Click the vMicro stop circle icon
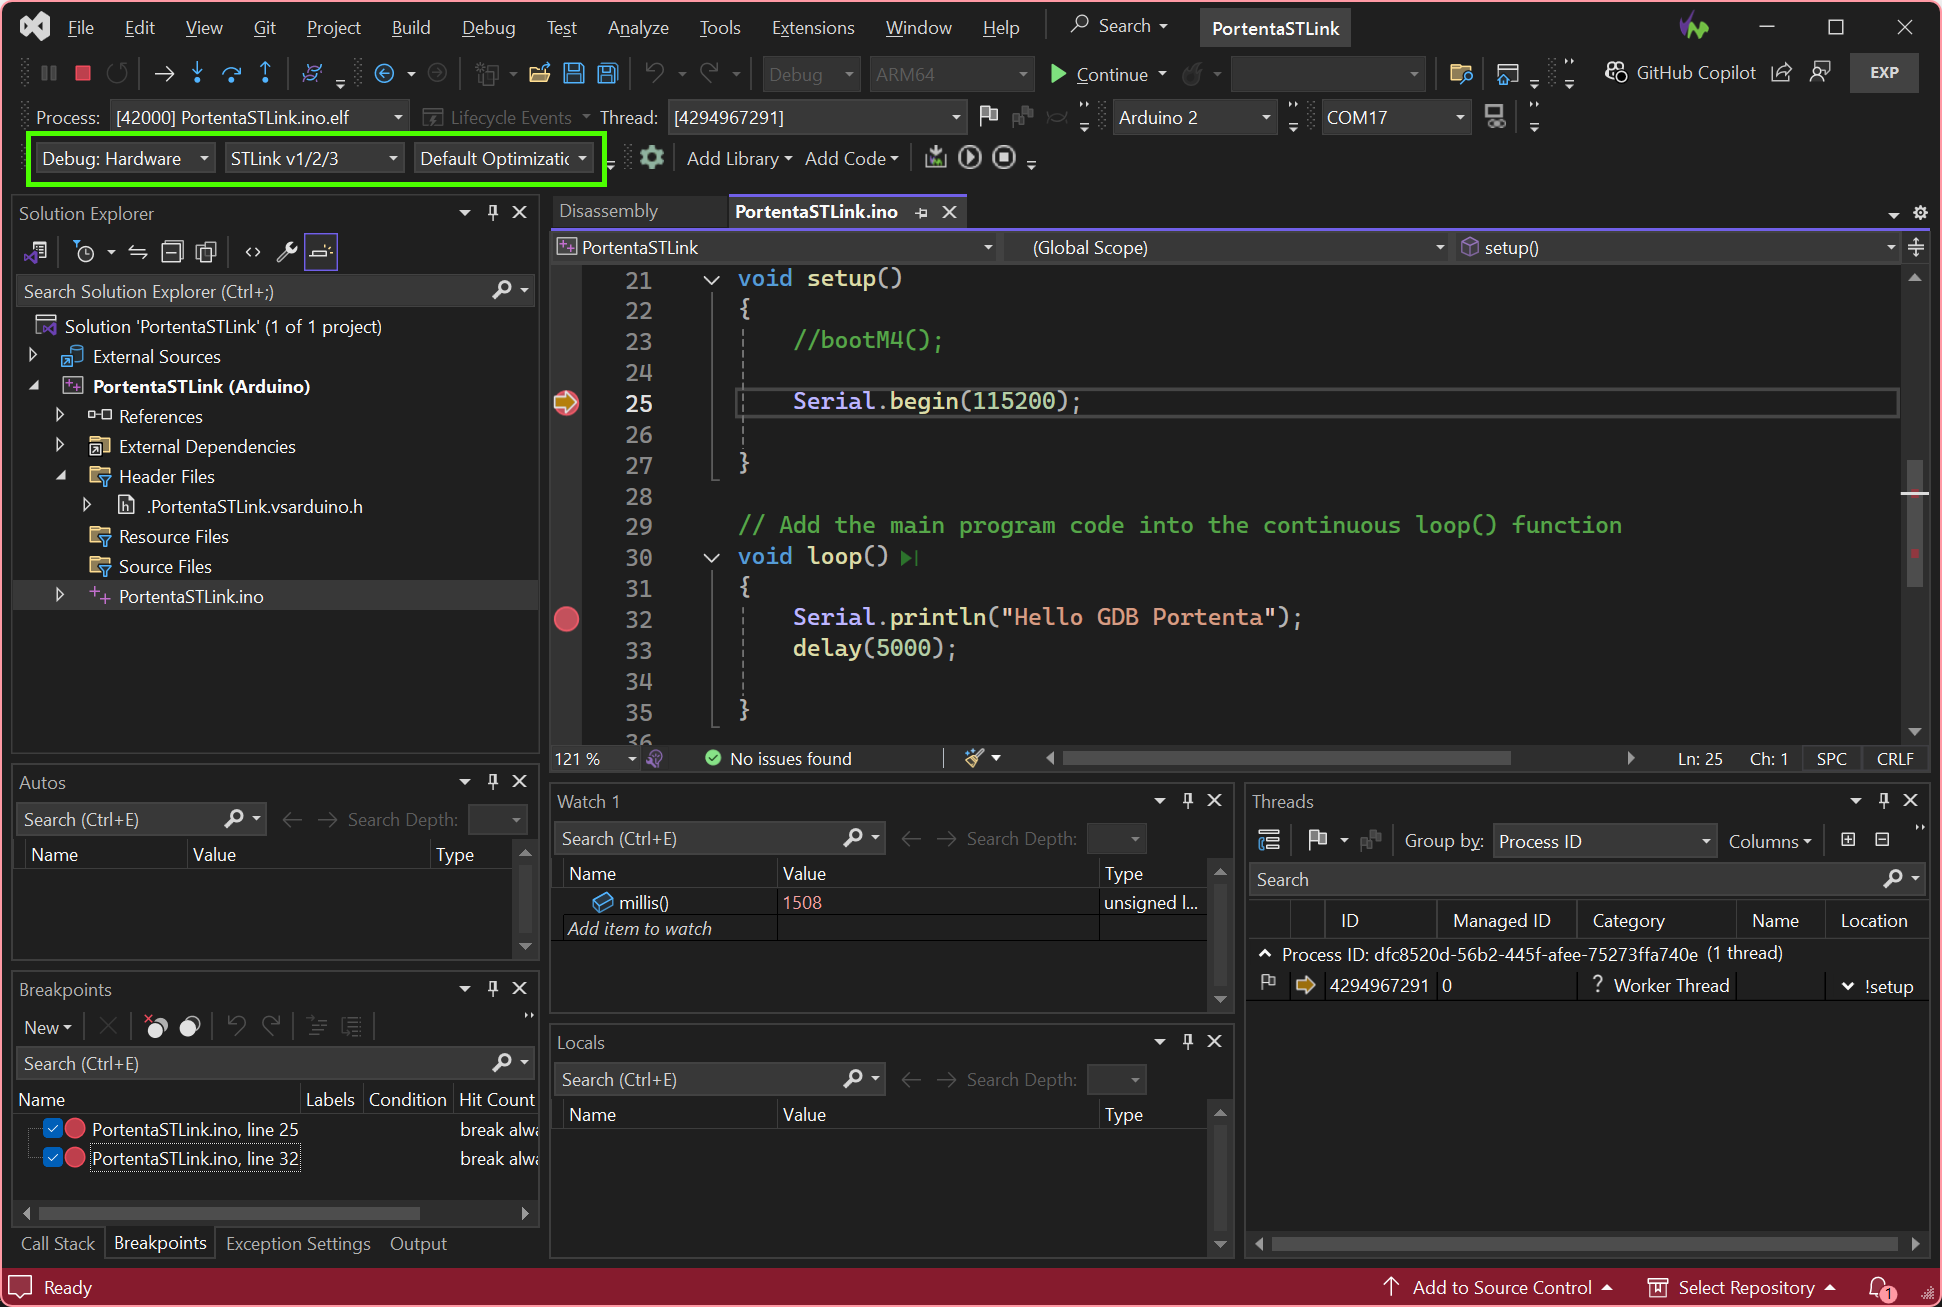The height and width of the screenshot is (1307, 1942). coord(1004,158)
